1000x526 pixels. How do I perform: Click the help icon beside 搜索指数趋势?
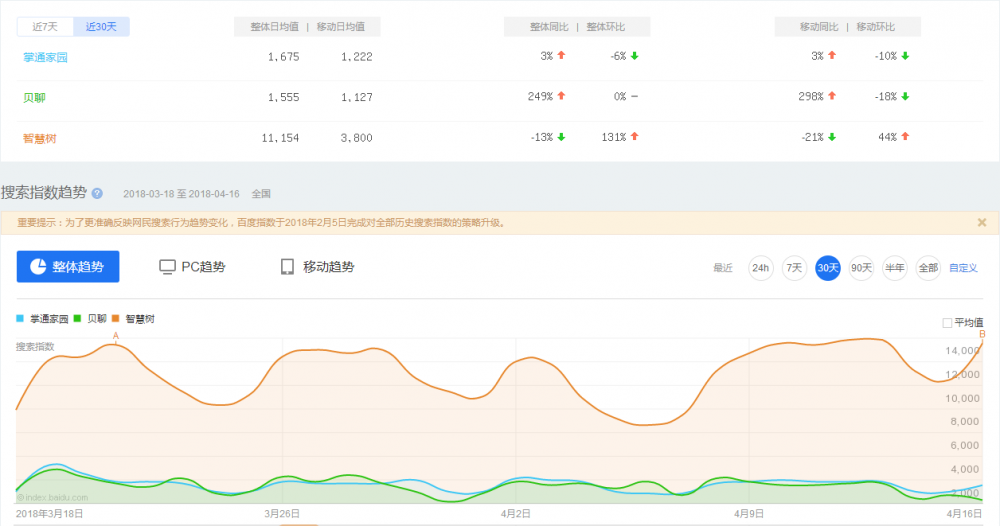click(x=97, y=194)
